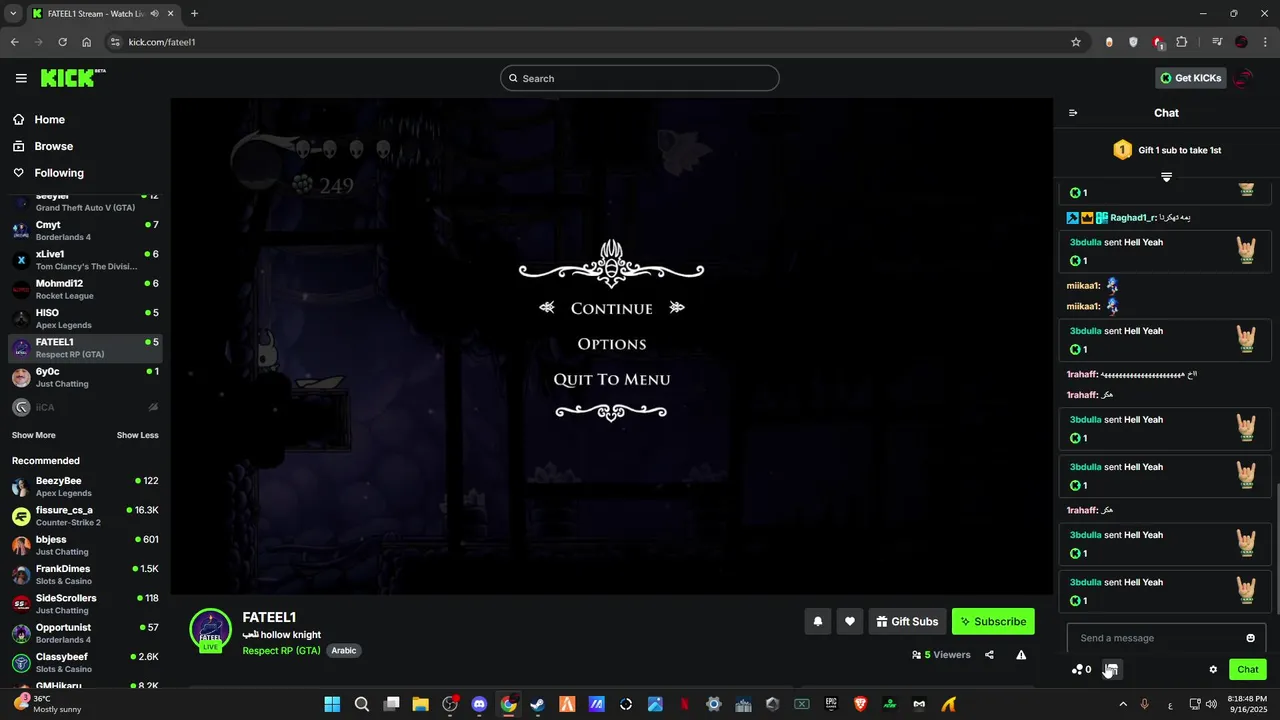
Task: Open the recommended channel Opportunist
Action: pyautogui.click(x=85, y=633)
